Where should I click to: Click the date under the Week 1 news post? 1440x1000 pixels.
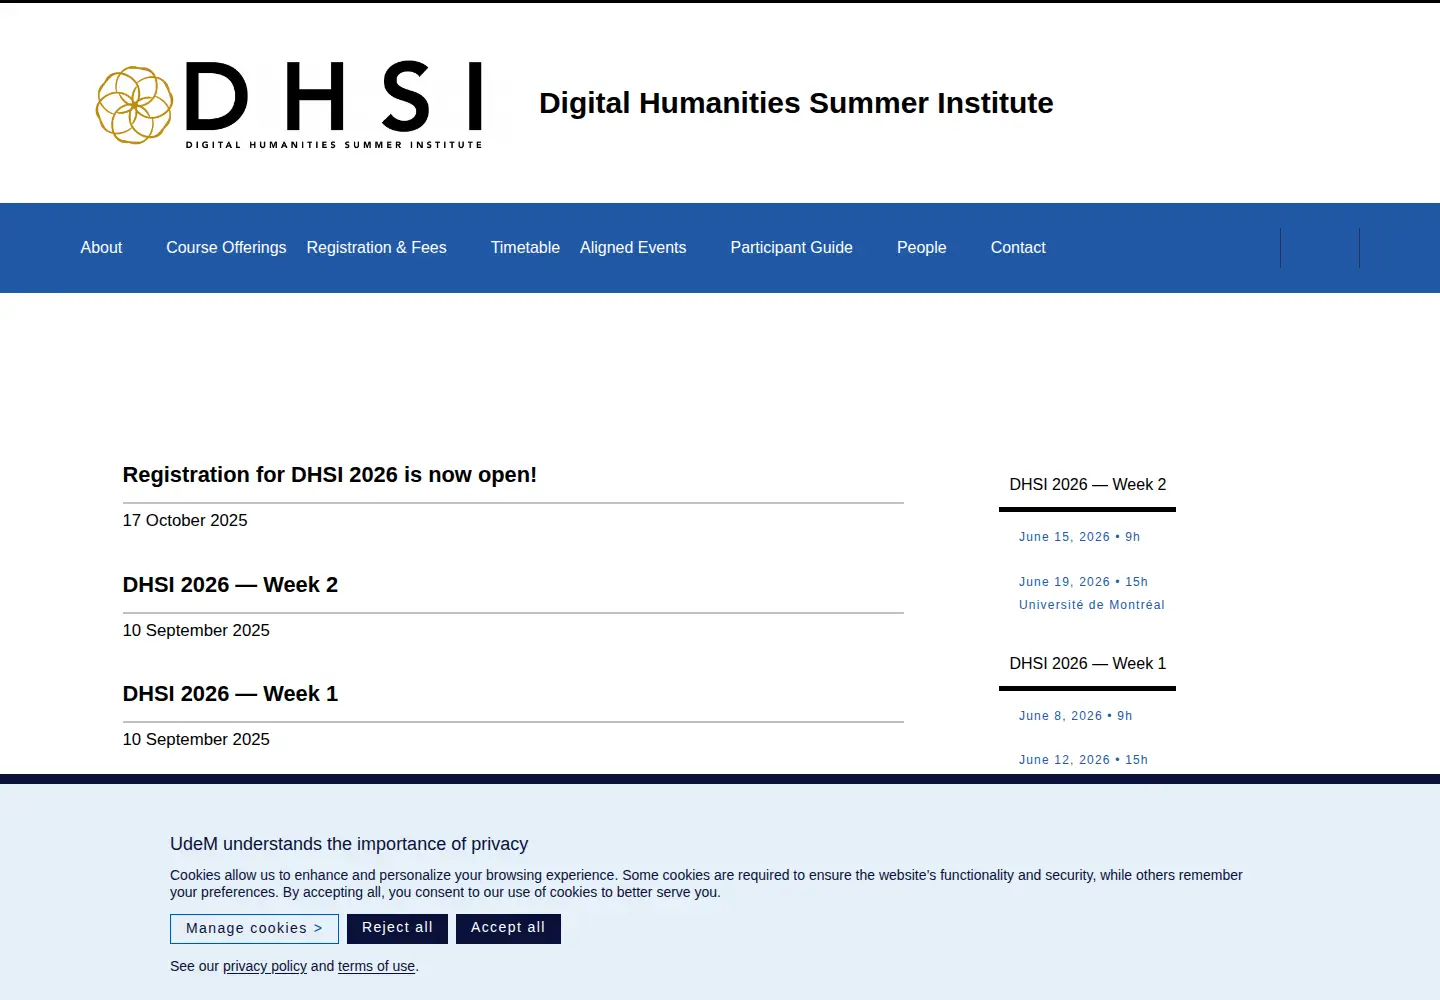coord(196,740)
